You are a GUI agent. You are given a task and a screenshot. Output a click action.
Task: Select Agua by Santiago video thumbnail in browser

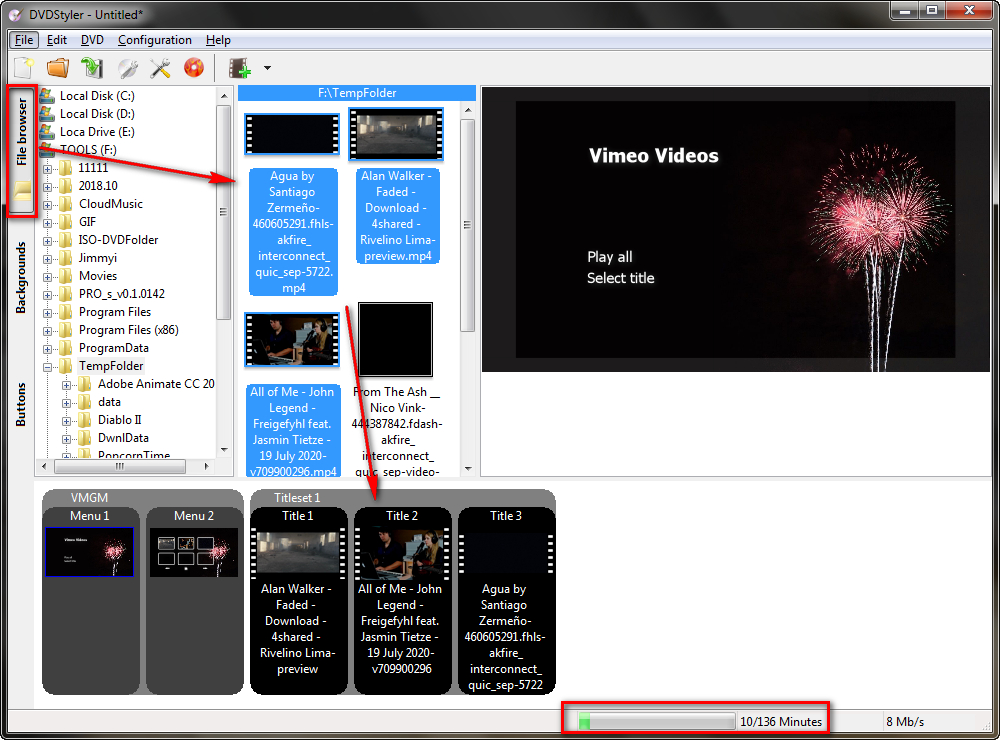click(292, 134)
